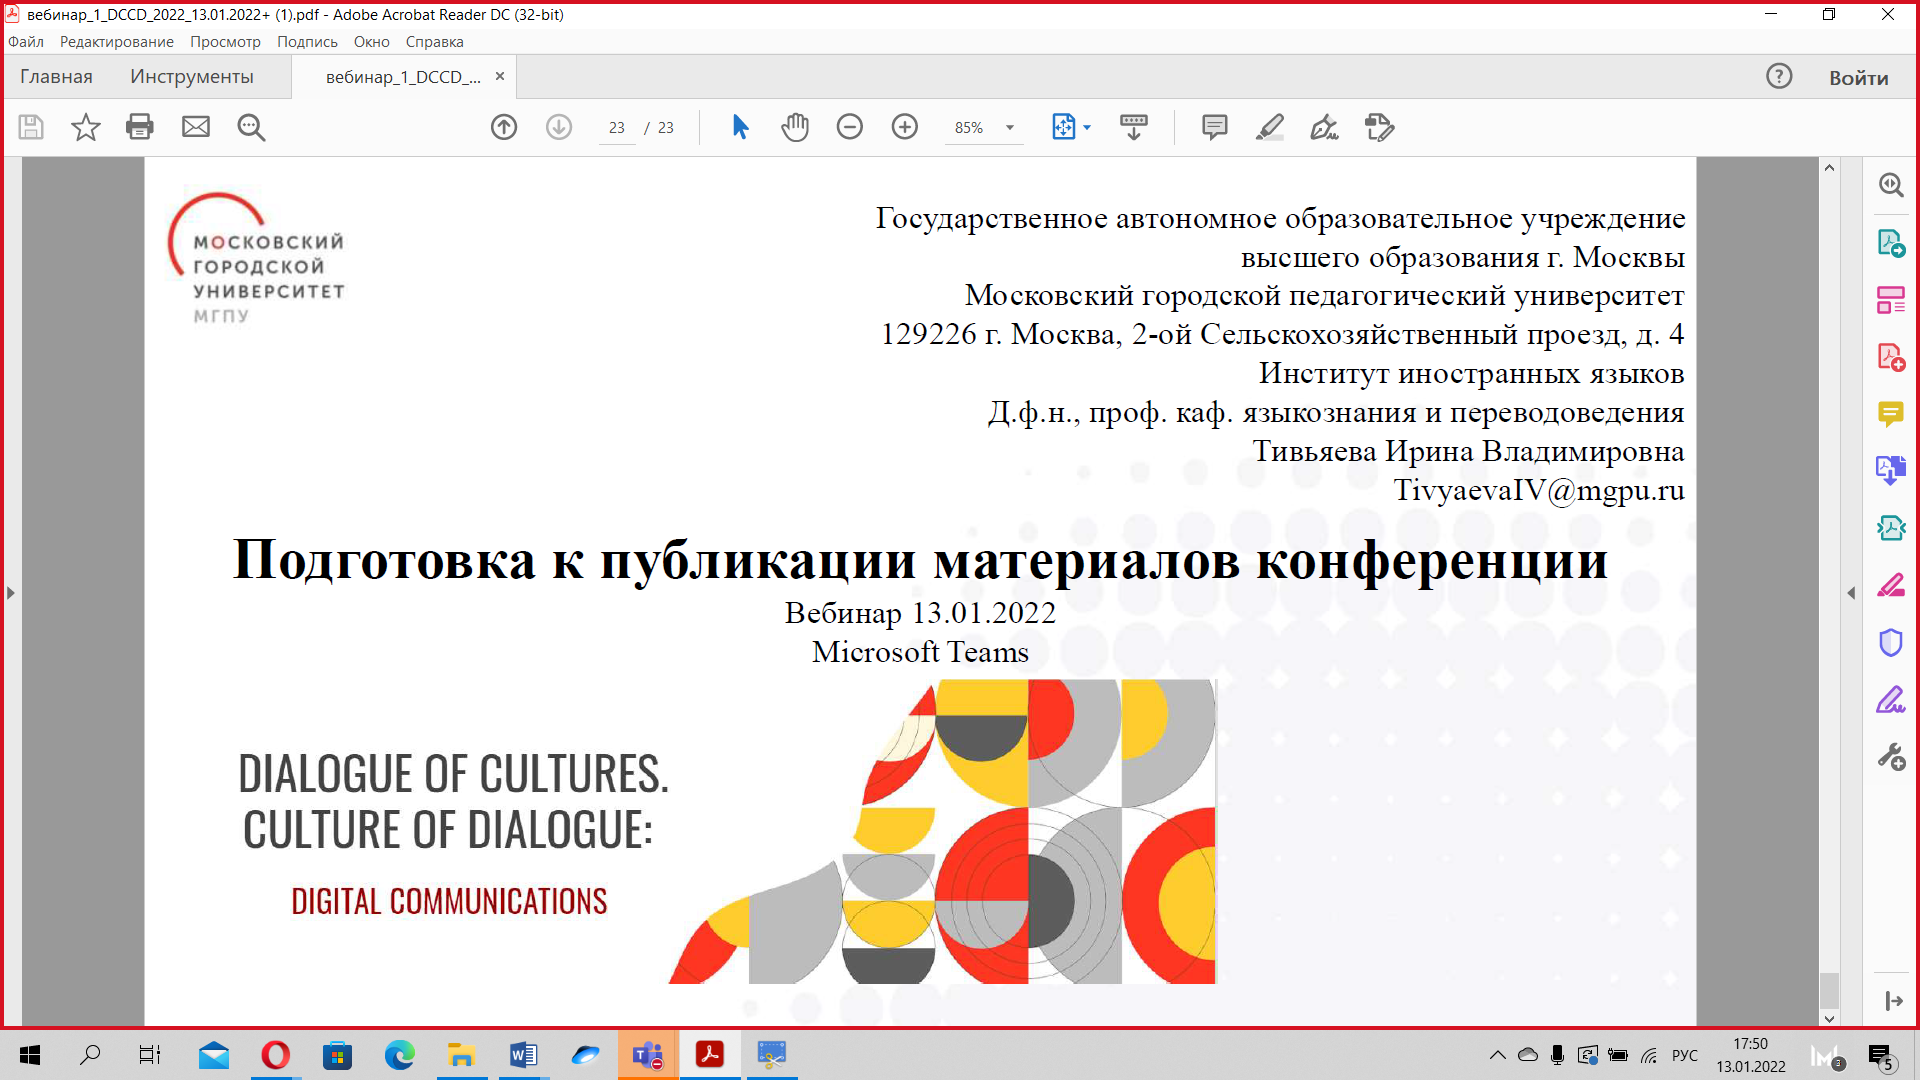1920x1080 pixels.
Task: Select the highlight text pen tool
Action: 1270,127
